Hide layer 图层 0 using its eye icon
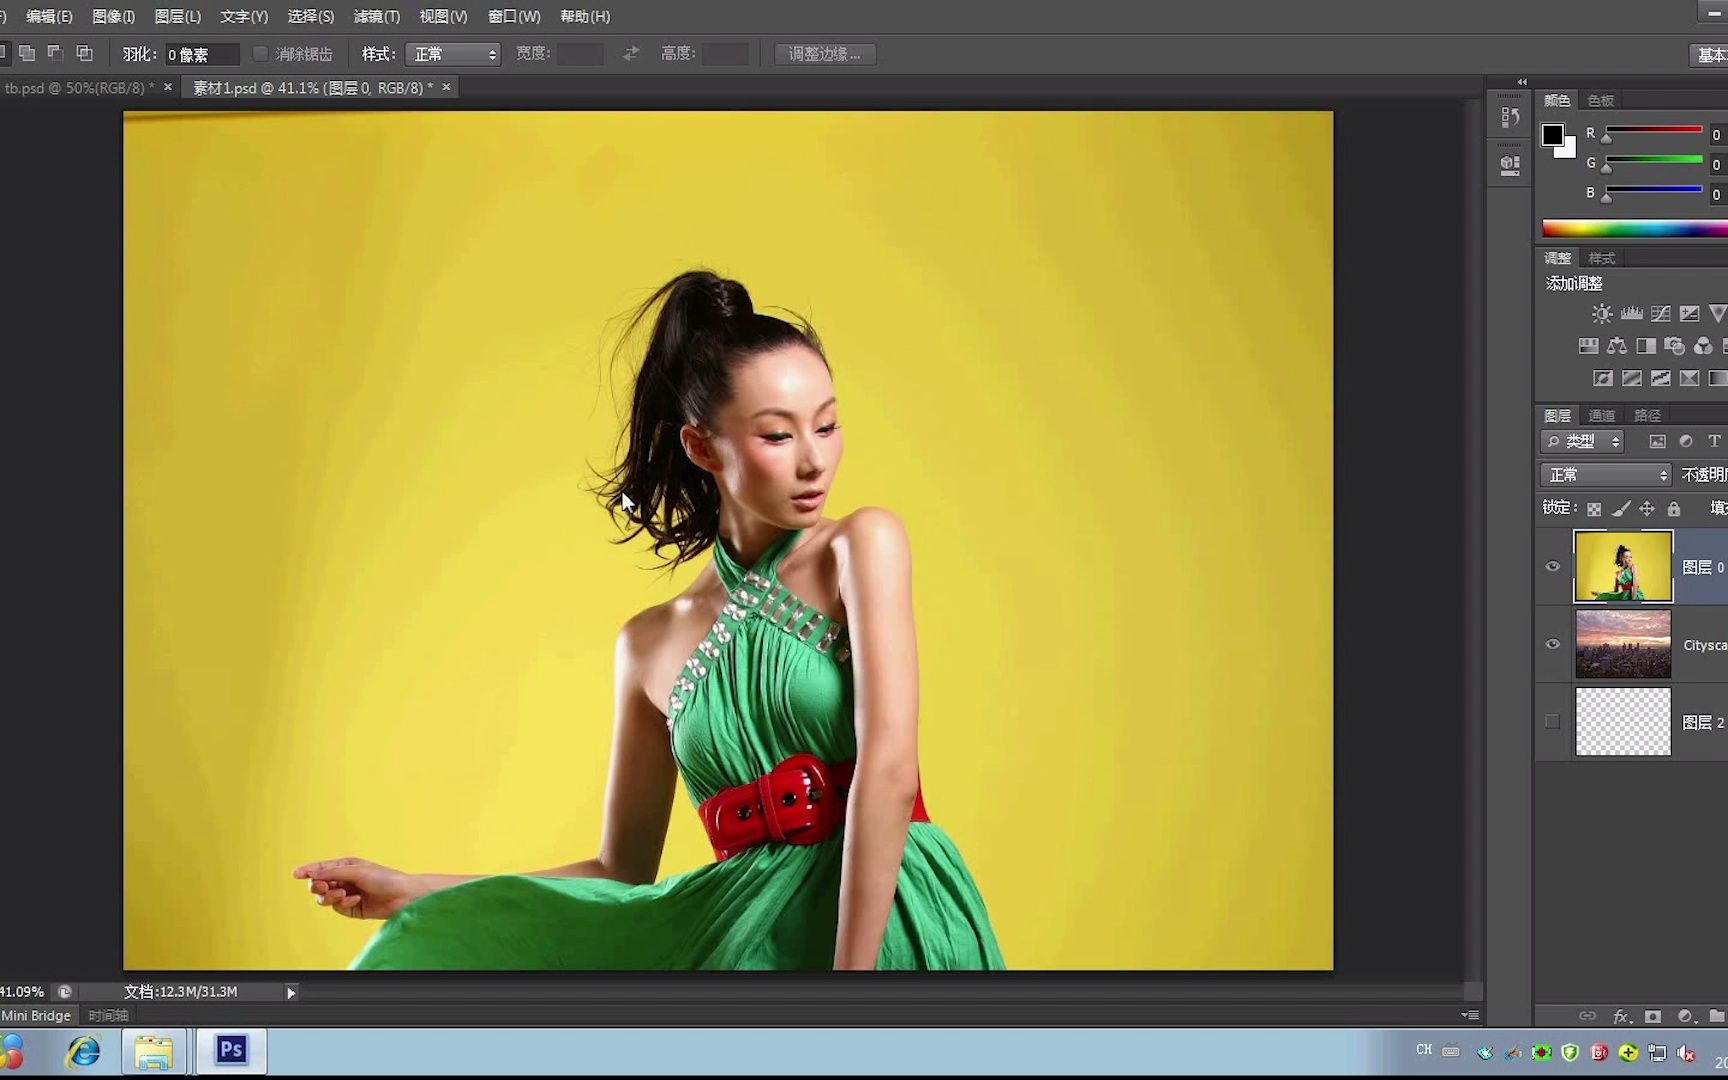This screenshot has height=1080, width=1728. [x=1553, y=566]
